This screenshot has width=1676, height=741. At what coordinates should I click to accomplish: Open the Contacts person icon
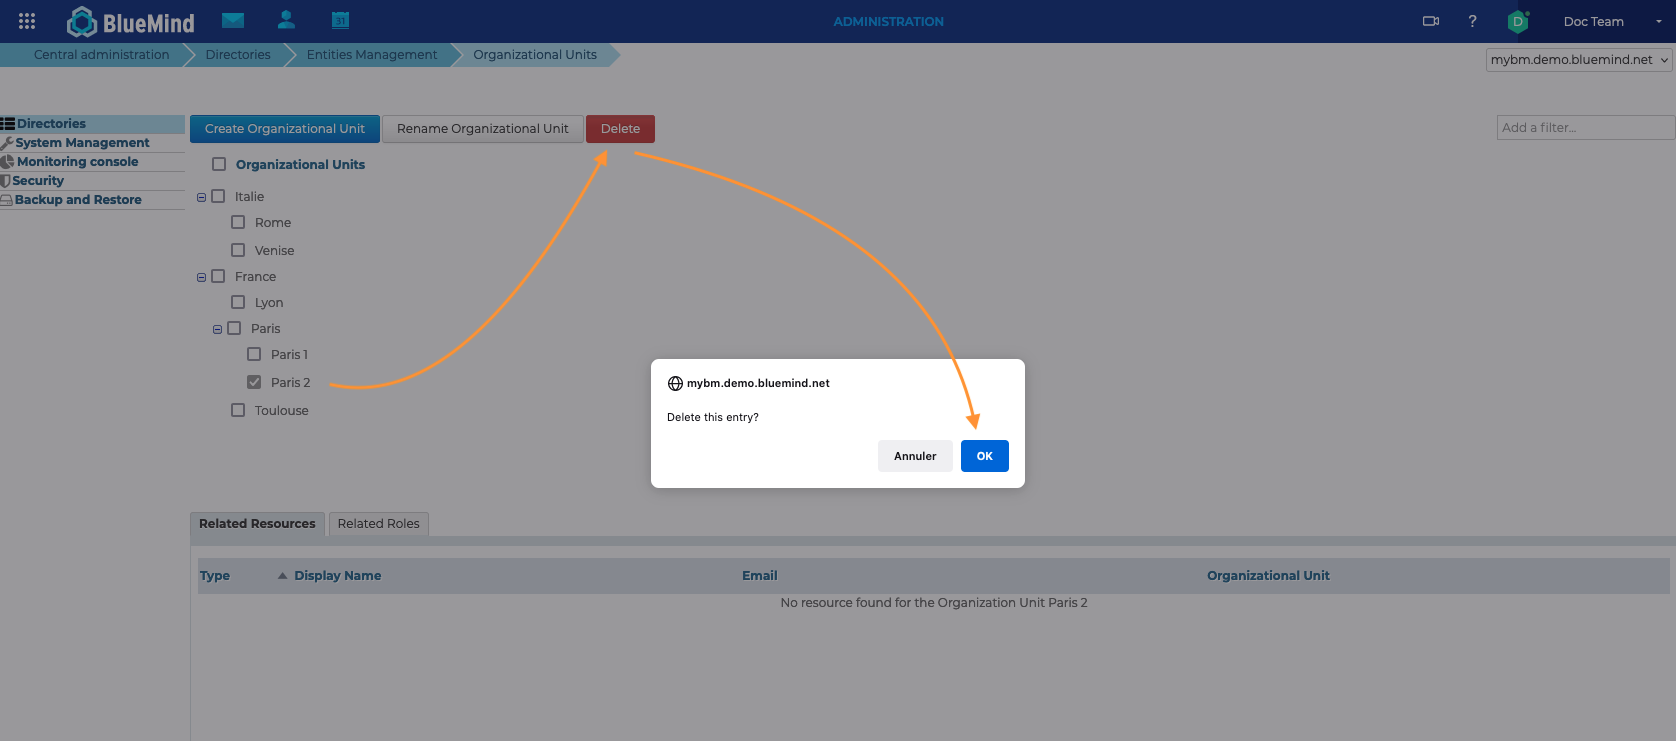point(286,20)
